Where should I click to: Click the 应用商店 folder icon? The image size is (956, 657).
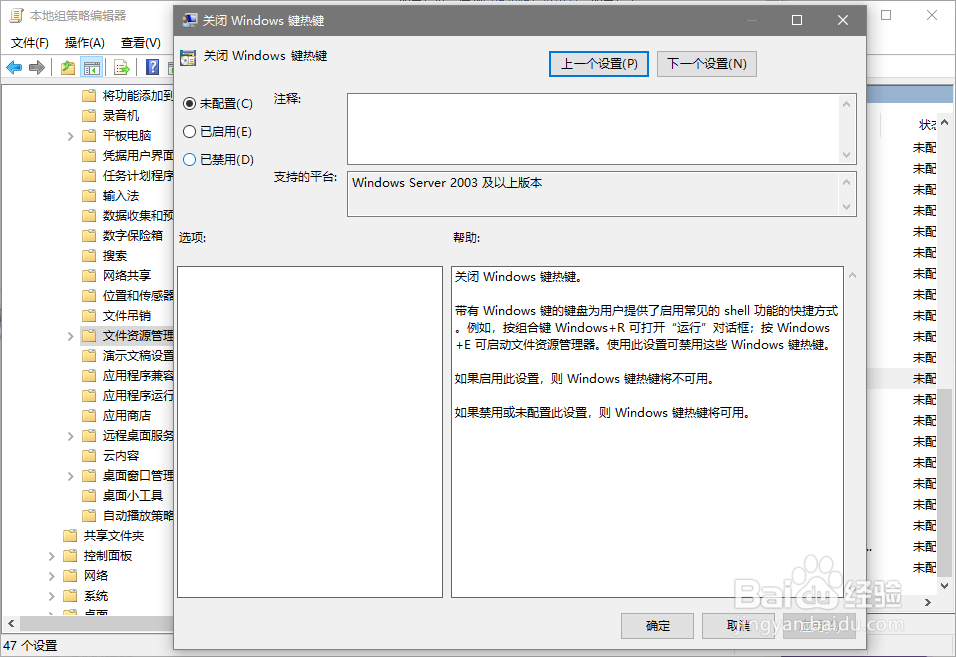pyautogui.click(x=89, y=416)
